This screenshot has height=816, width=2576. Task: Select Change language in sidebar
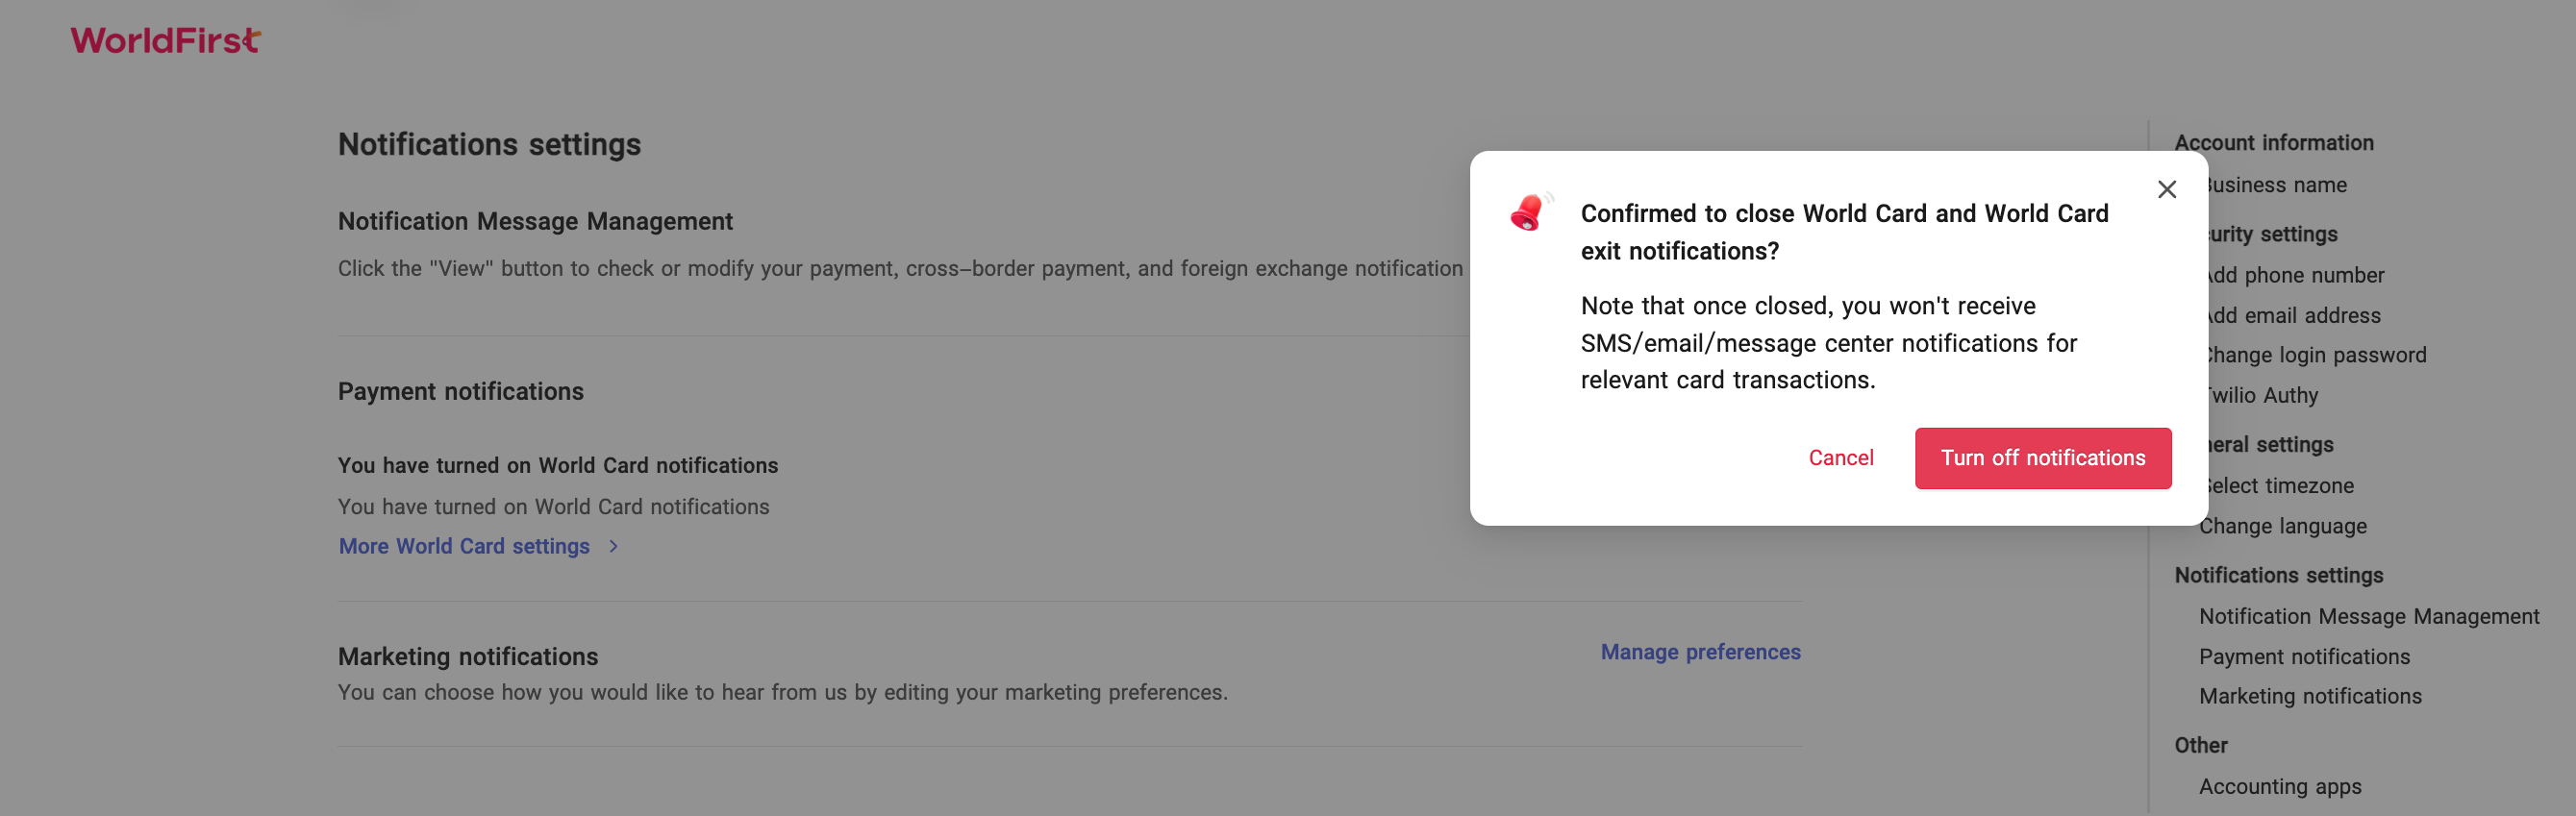tap(2283, 526)
